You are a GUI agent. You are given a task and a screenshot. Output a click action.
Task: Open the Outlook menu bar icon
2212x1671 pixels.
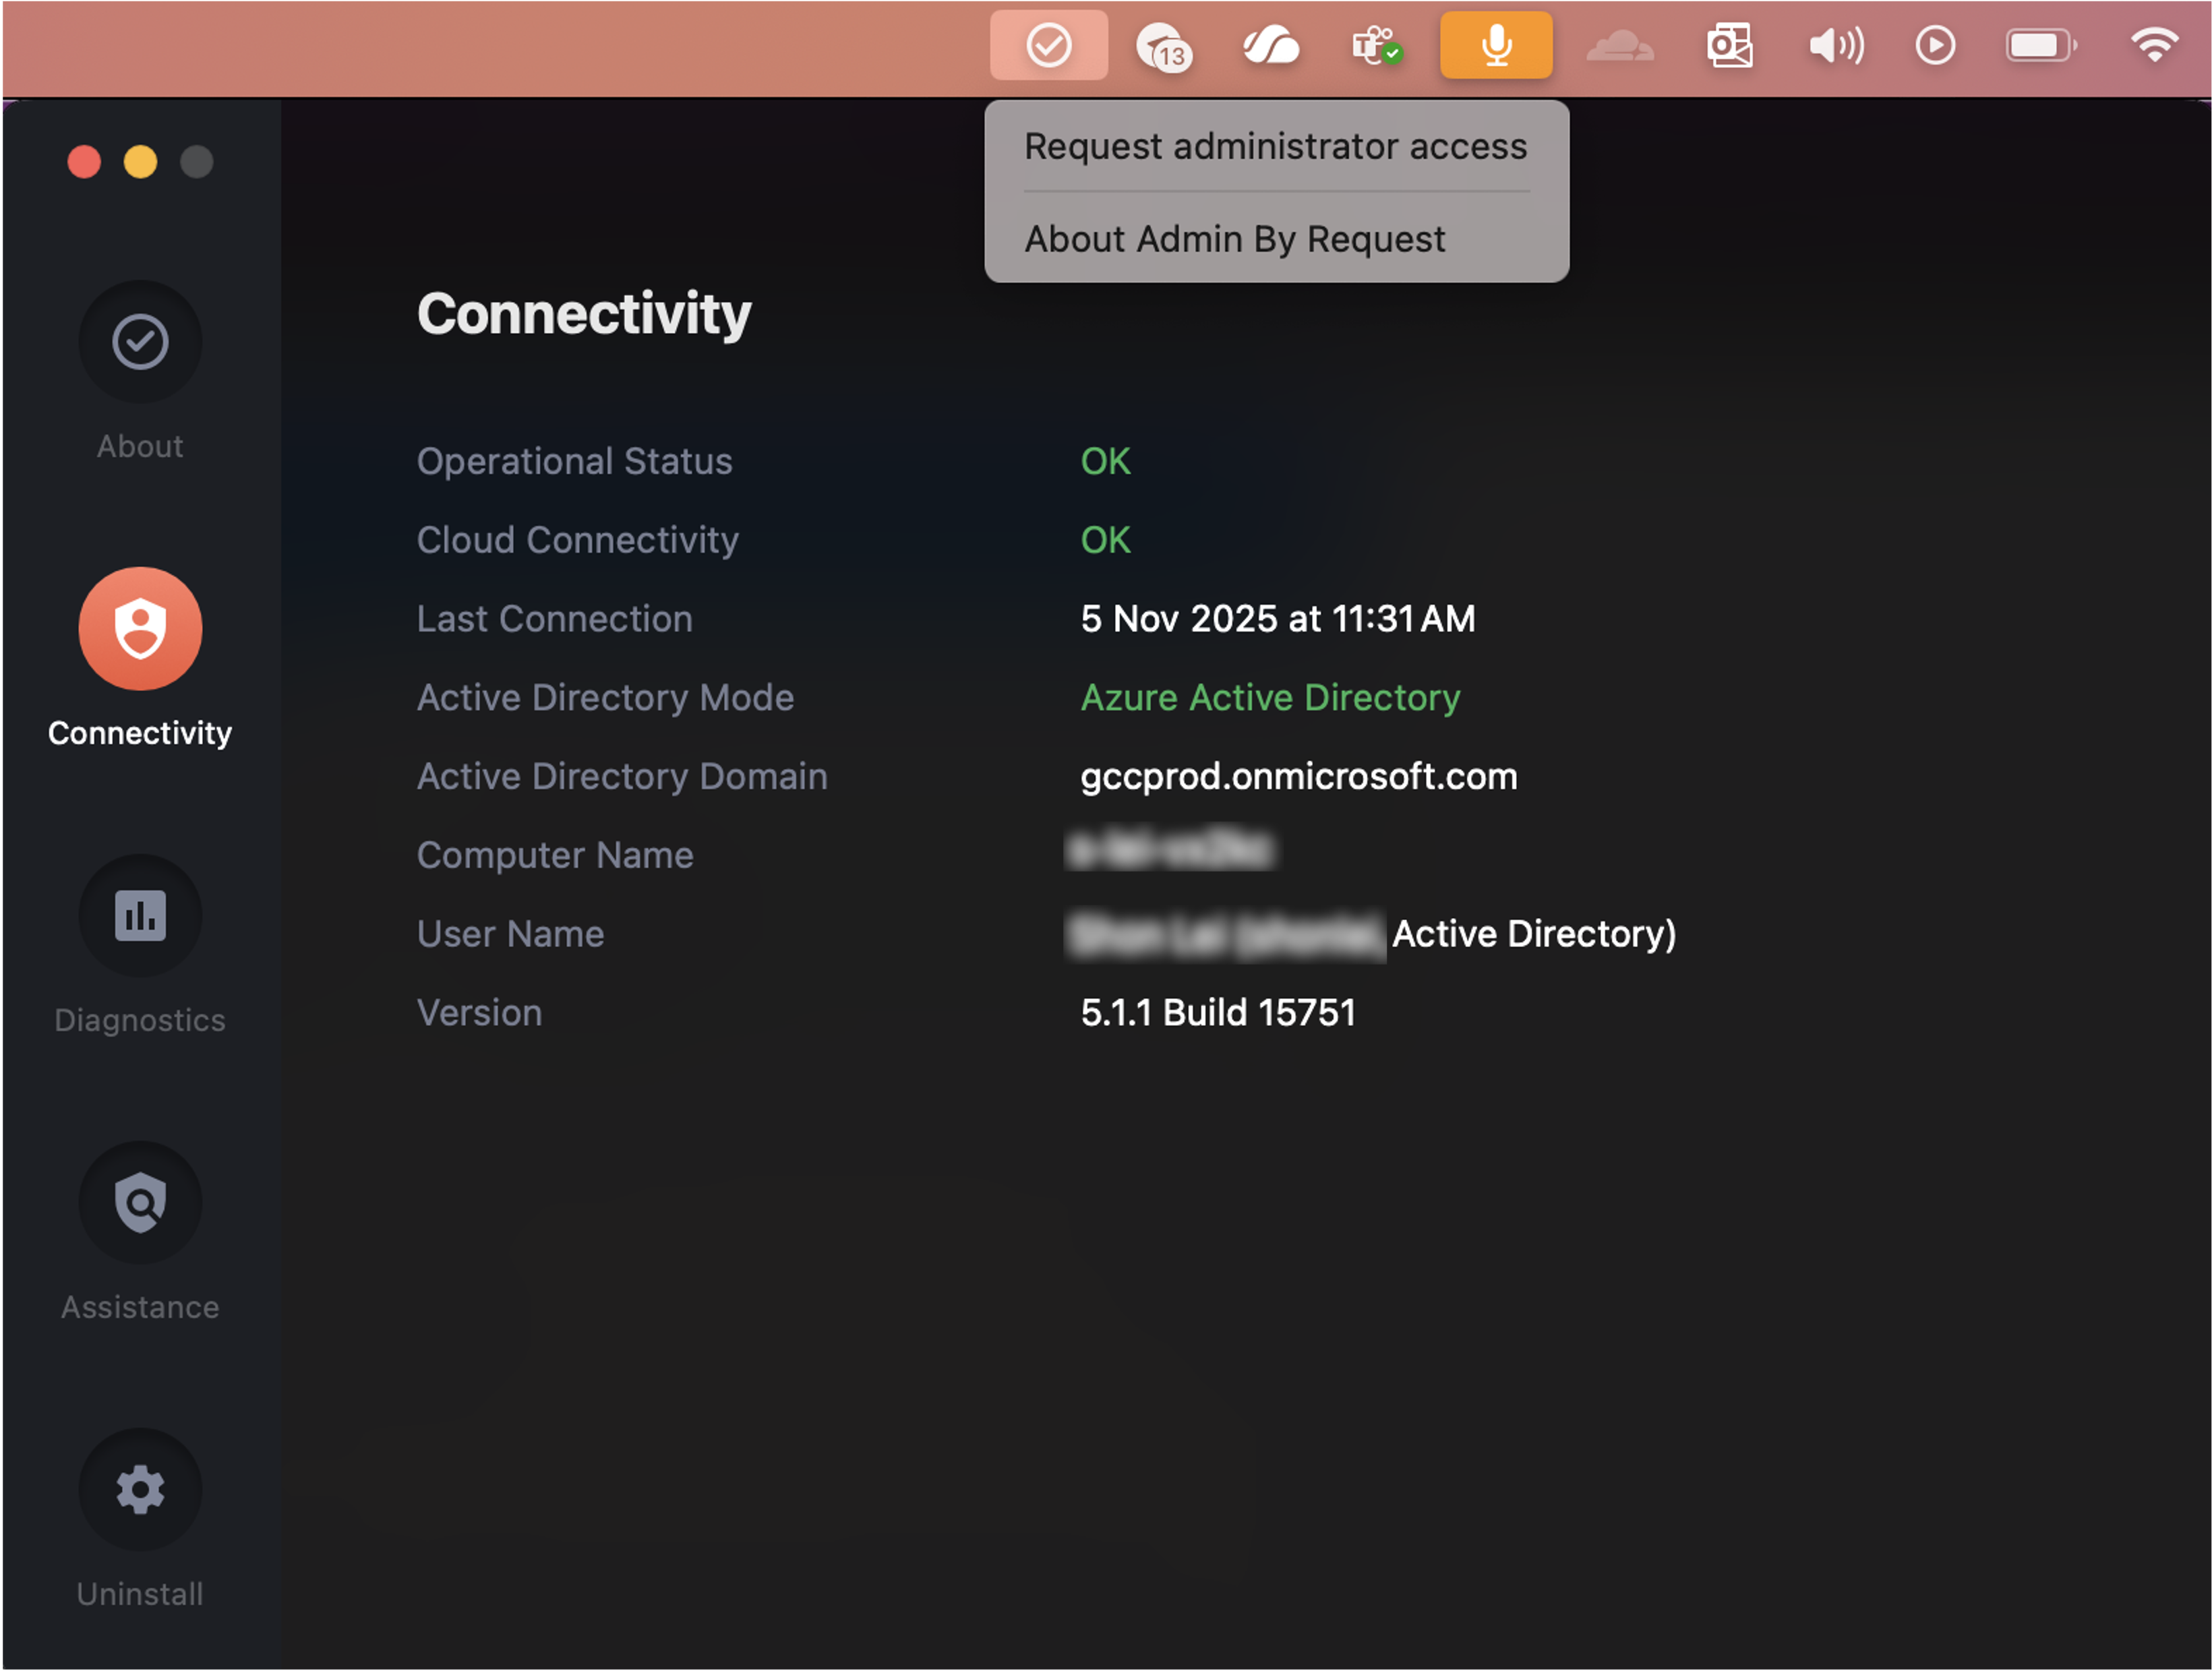1729,46
